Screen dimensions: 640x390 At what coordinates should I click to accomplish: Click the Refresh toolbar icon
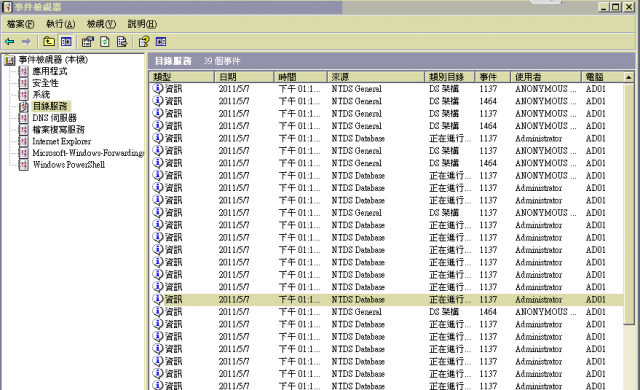tap(105, 42)
